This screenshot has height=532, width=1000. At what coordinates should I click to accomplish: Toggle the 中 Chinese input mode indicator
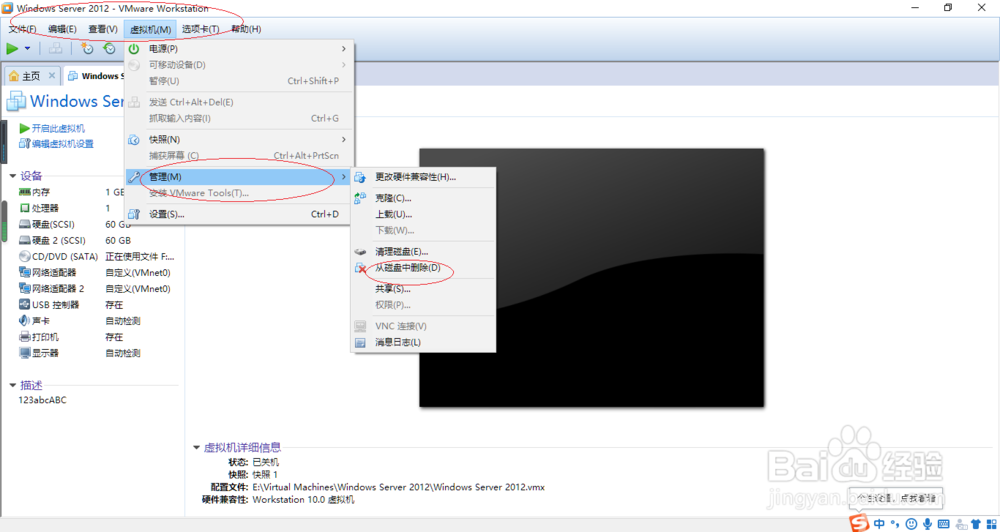click(879, 524)
